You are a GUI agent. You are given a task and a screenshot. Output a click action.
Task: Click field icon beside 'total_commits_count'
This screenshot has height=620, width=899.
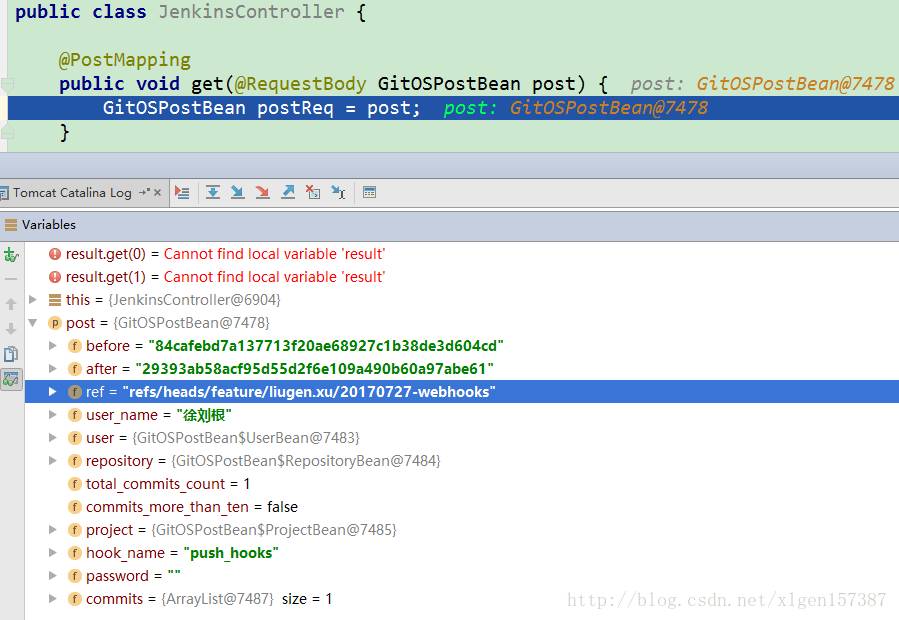coord(75,484)
